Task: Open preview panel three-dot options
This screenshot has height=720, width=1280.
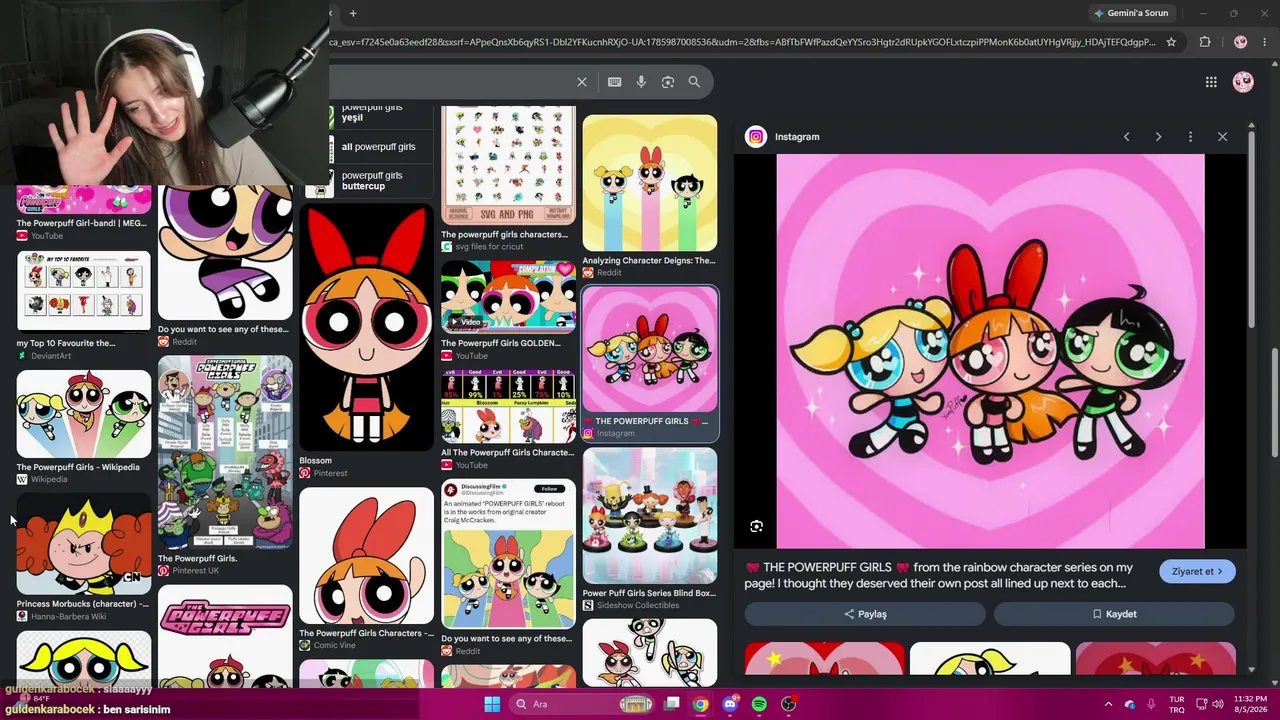Action: click(1190, 137)
